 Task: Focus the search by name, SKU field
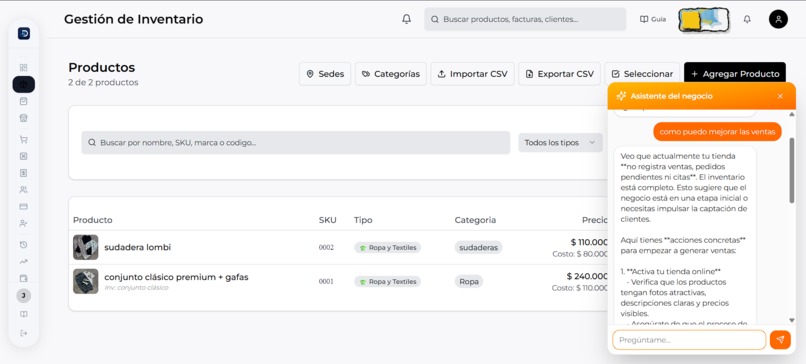point(296,142)
